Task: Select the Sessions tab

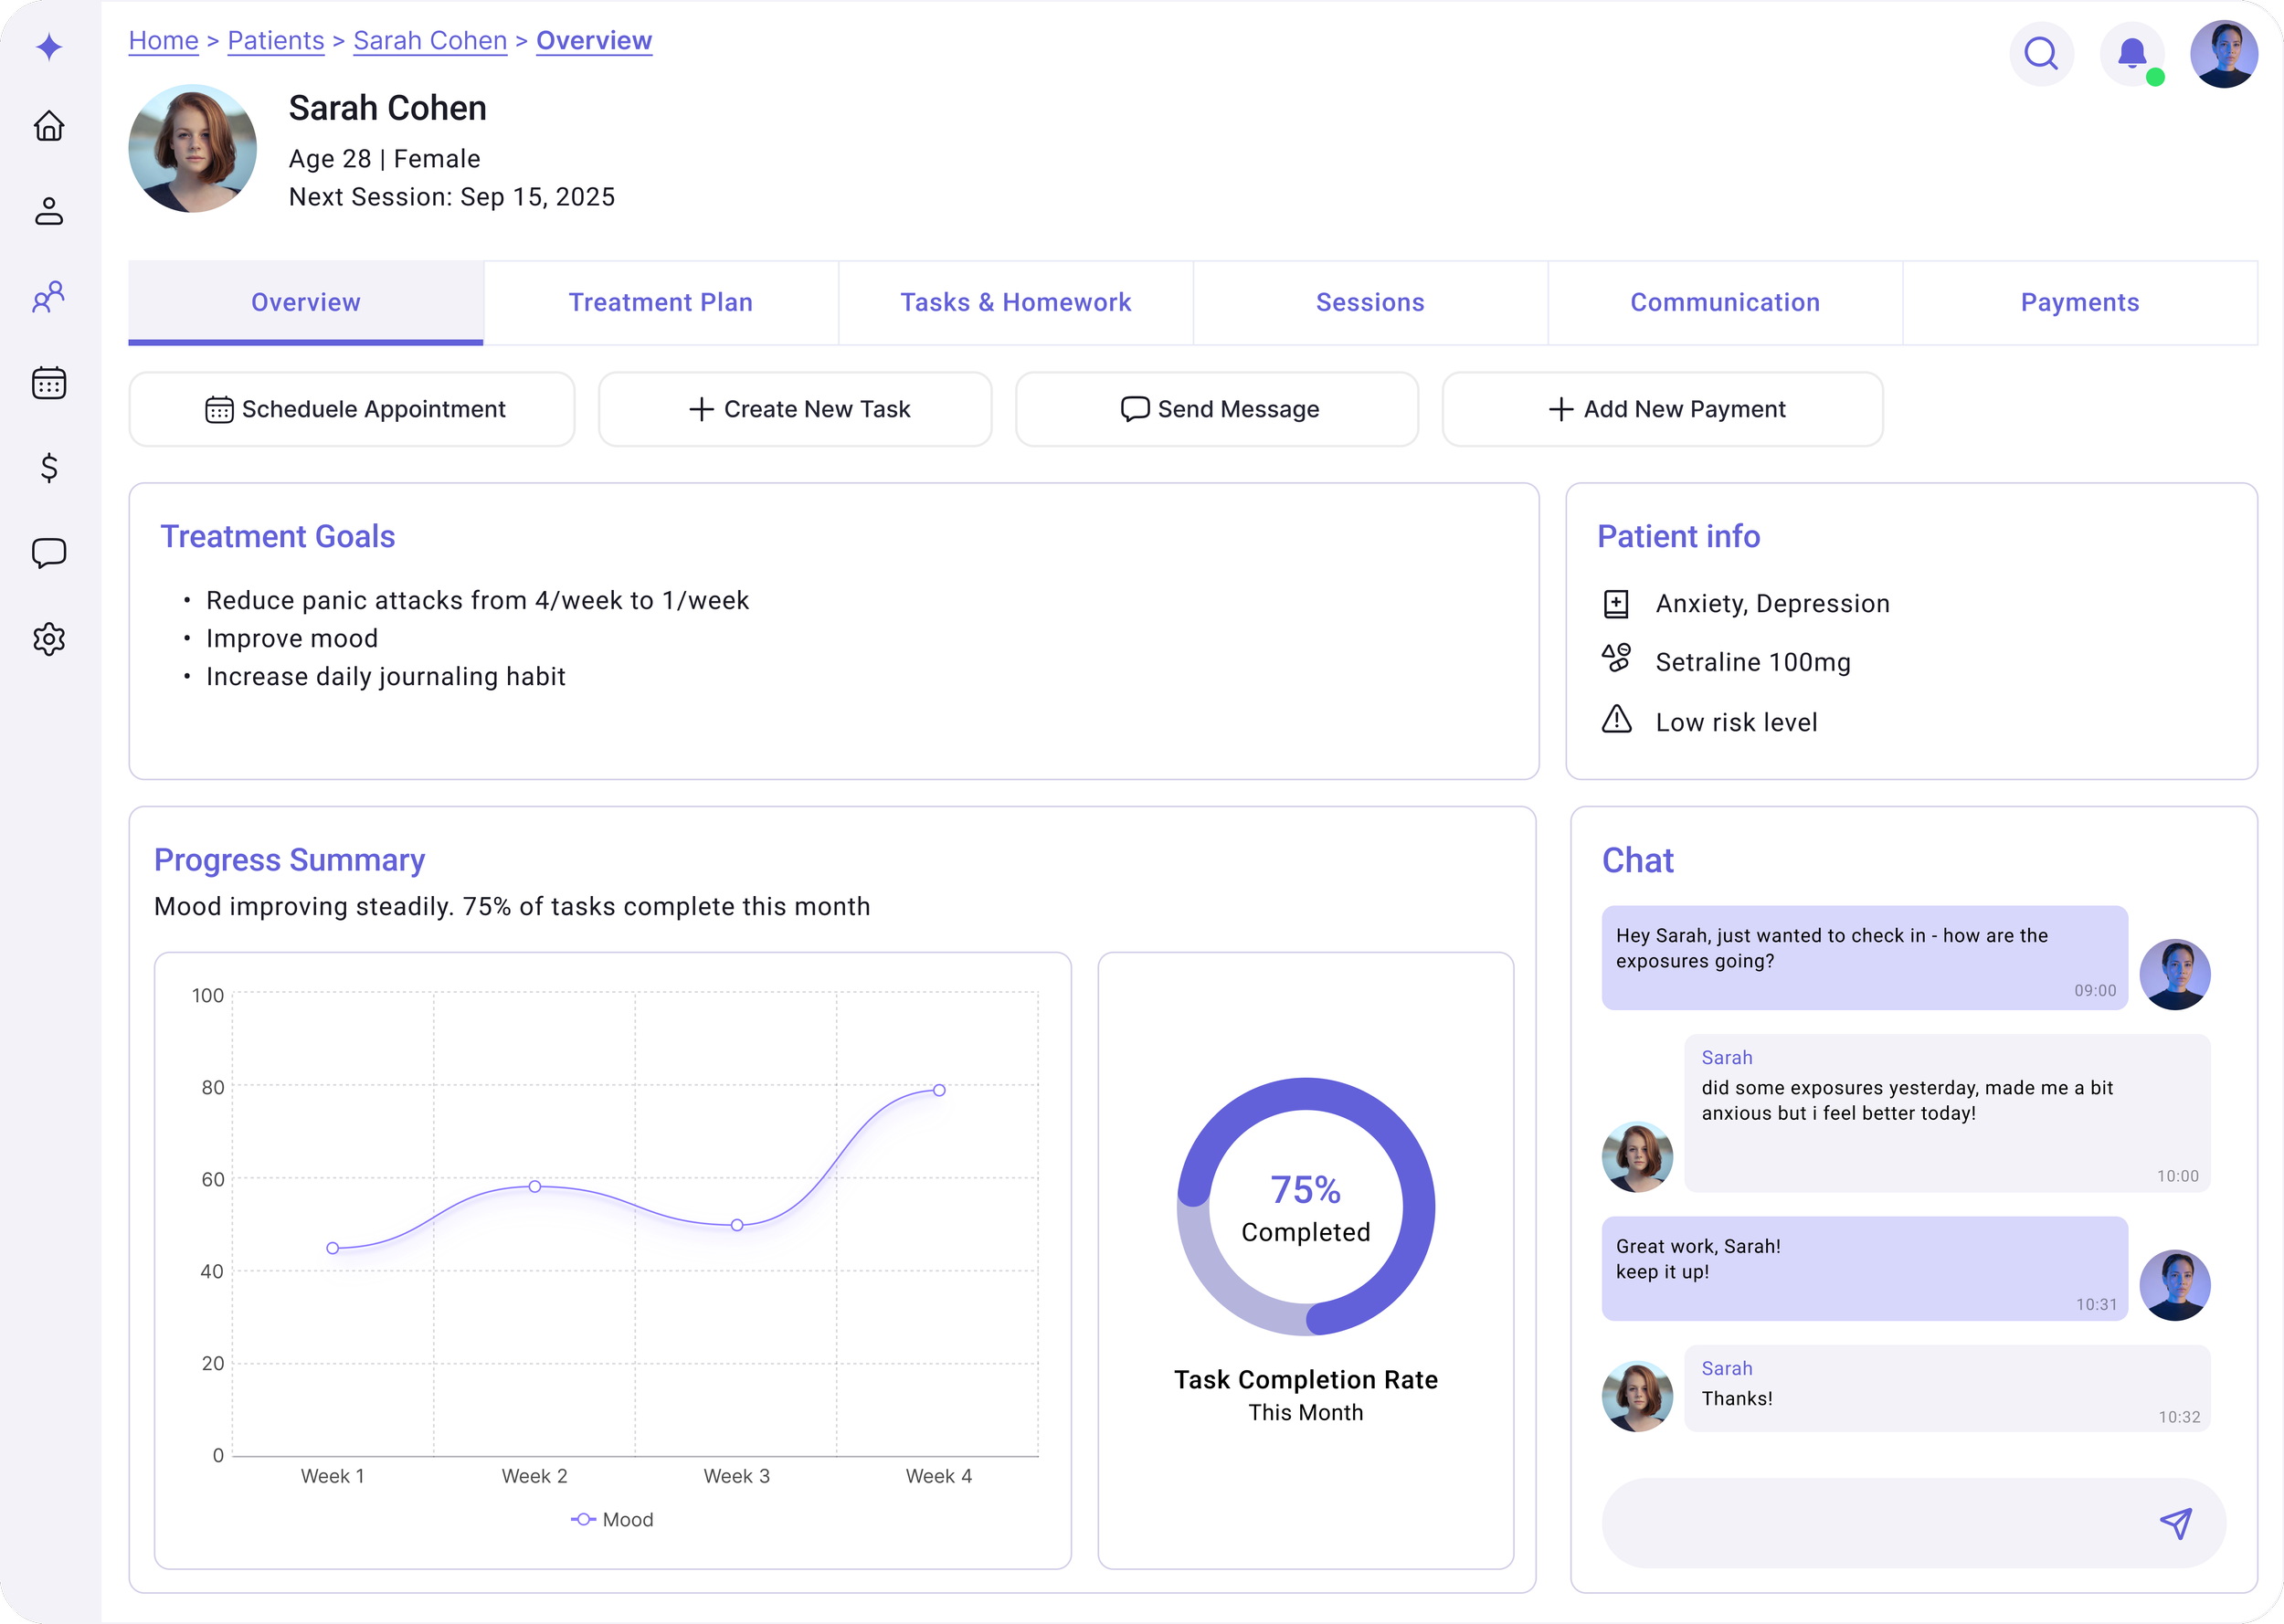Action: tap(1369, 302)
